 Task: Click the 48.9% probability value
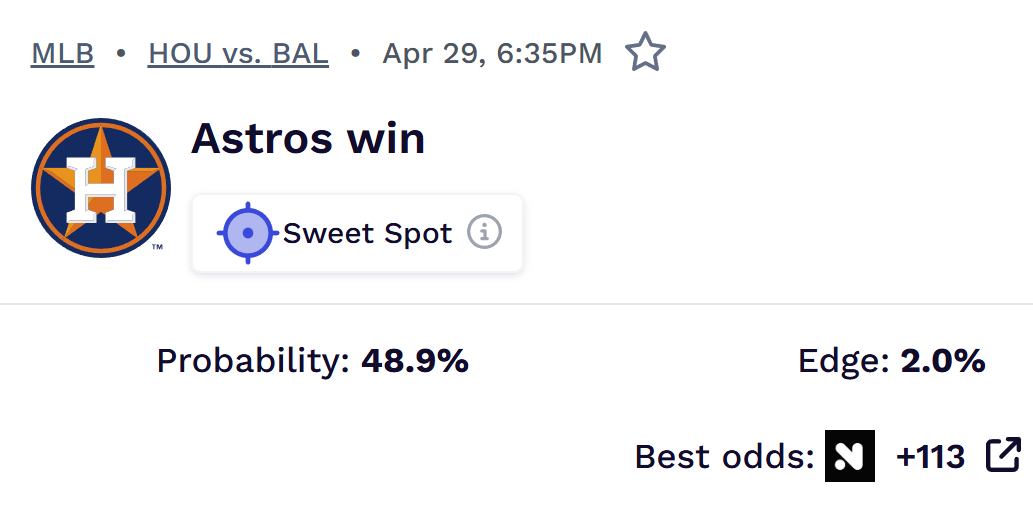(x=415, y=361)
